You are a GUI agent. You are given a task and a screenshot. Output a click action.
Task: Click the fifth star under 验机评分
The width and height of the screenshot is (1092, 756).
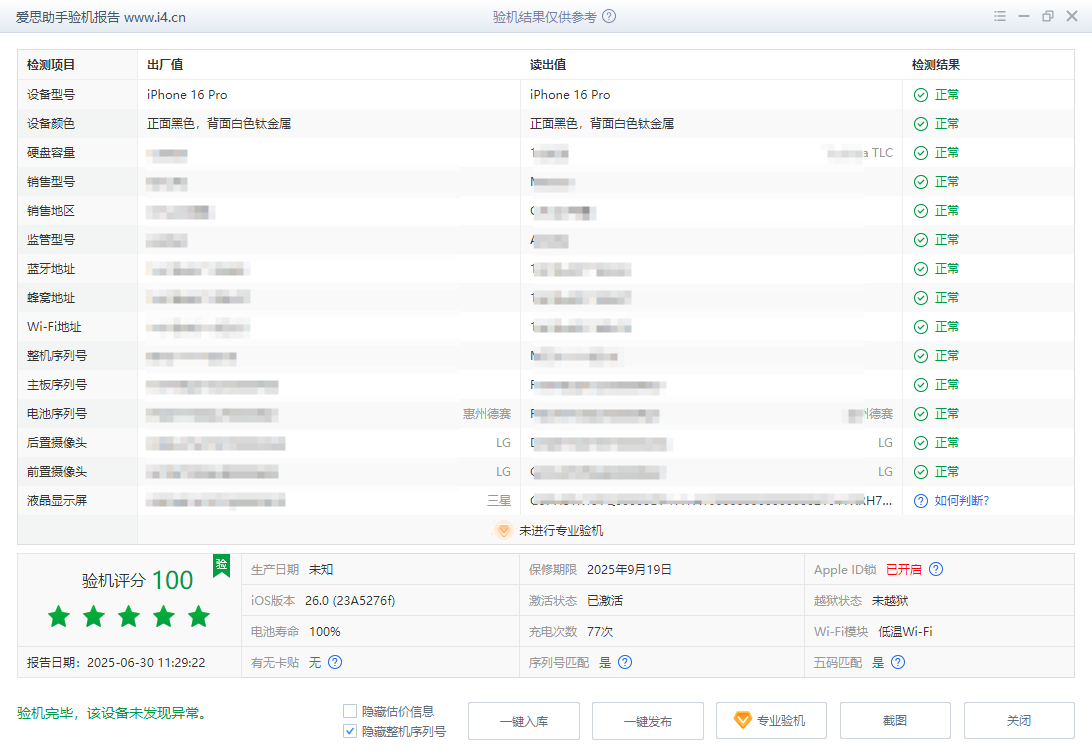(198, 618)
